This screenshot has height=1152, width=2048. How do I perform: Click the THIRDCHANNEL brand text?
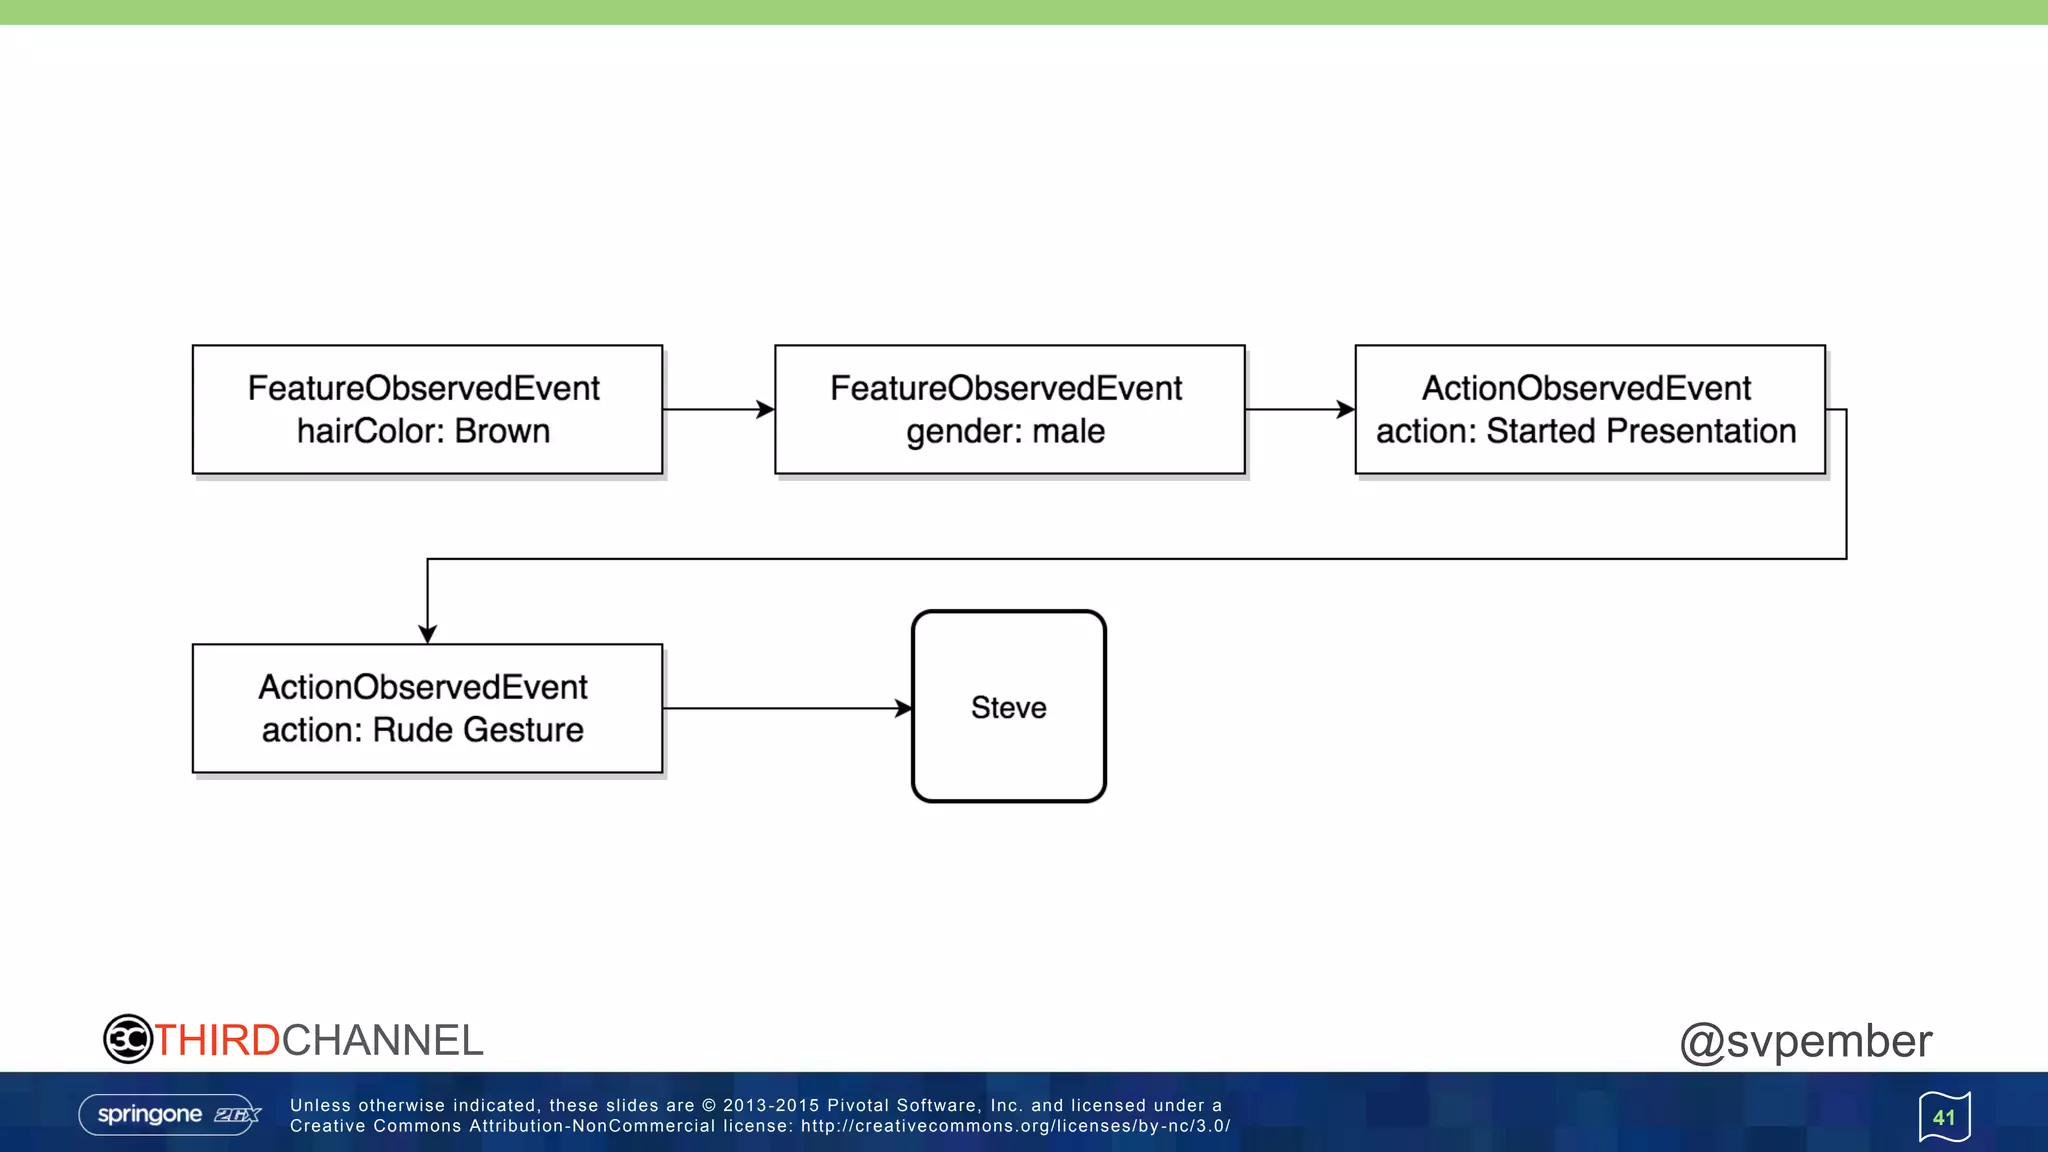318,1040
